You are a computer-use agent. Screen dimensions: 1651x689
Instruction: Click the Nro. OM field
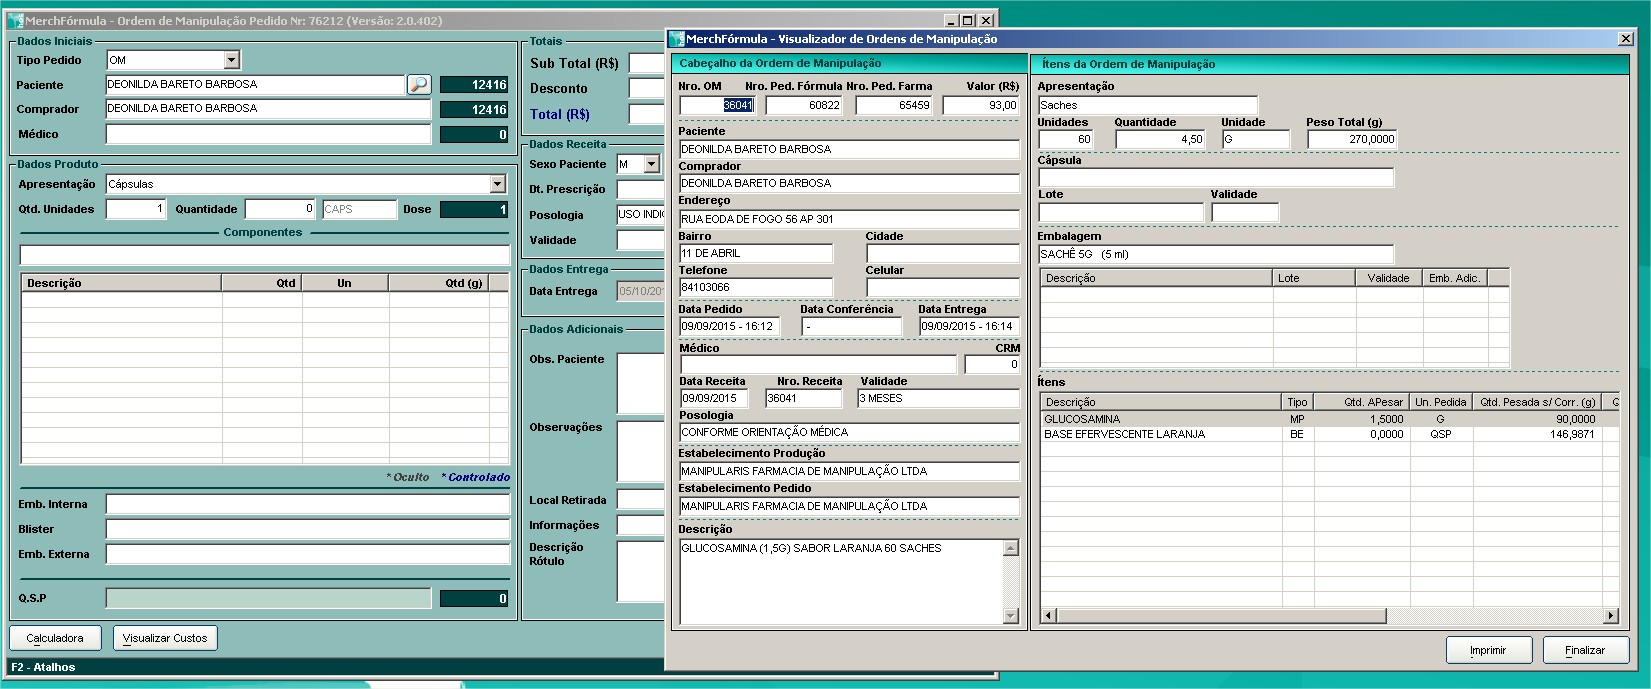pos(718,105)
